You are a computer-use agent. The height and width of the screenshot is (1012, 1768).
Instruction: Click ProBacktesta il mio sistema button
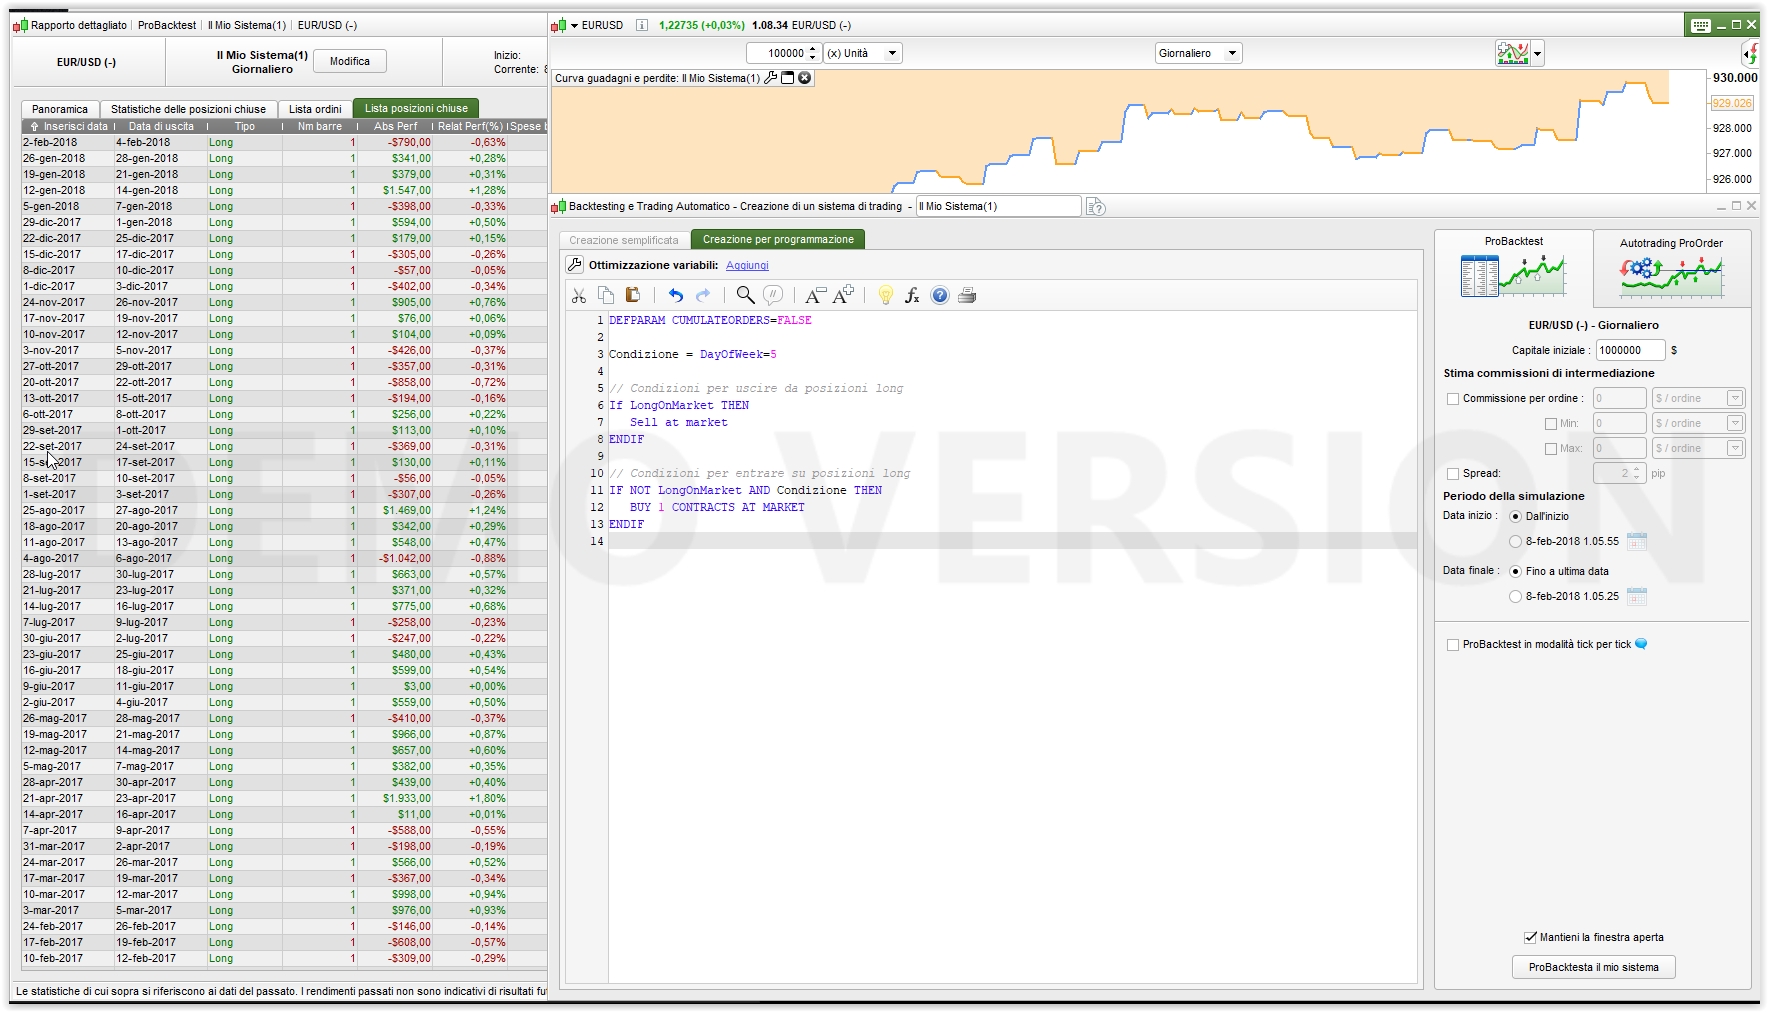click(1593, 967)
